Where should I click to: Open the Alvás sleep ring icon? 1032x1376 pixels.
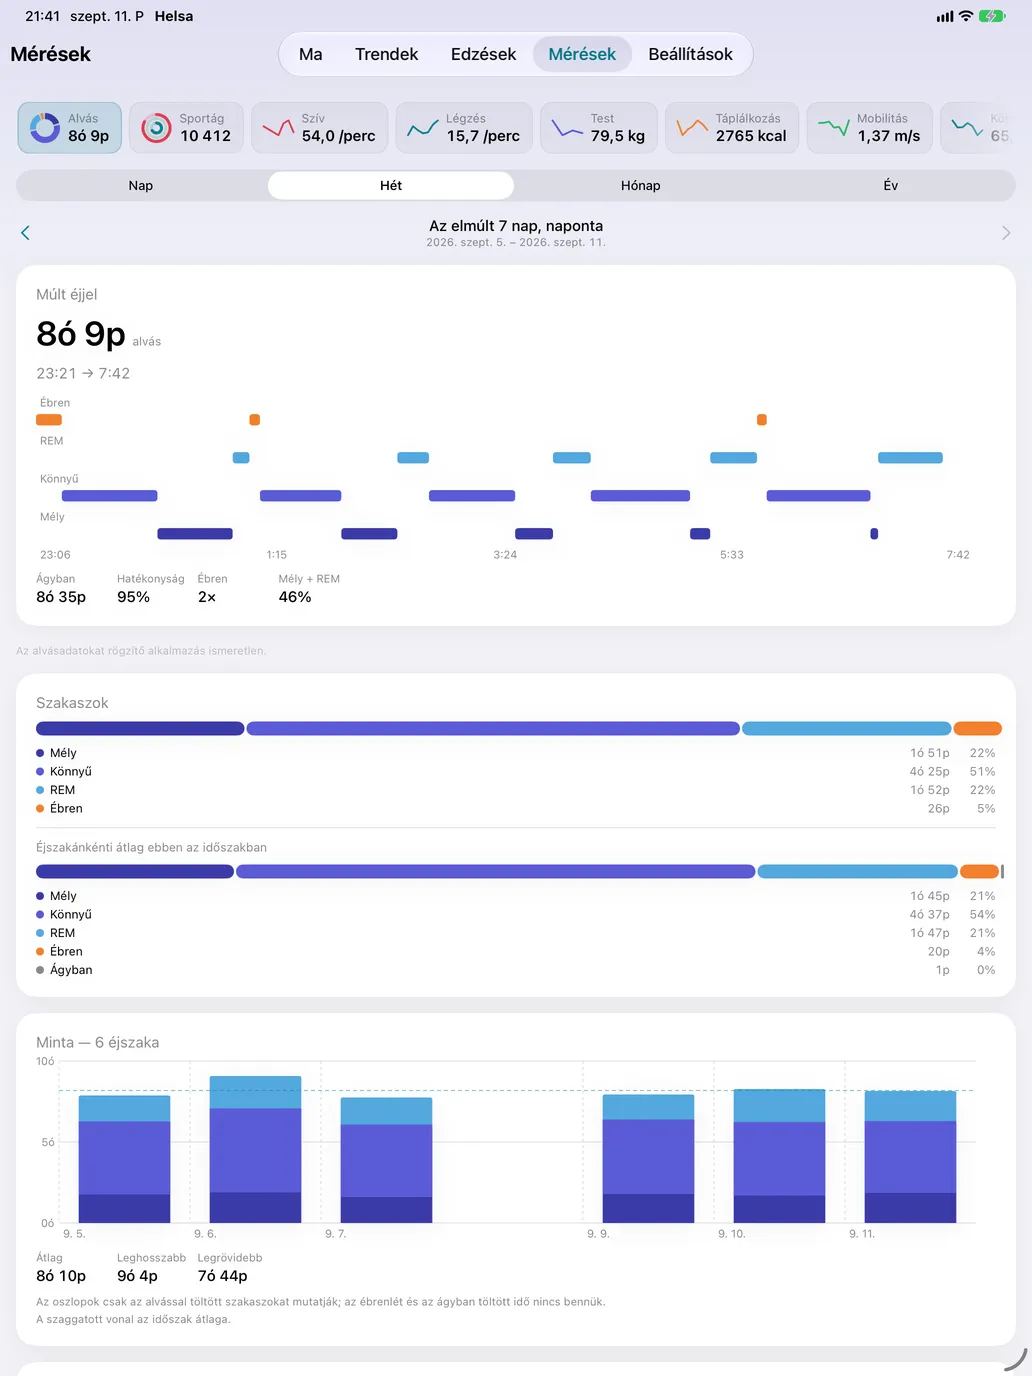45,128
